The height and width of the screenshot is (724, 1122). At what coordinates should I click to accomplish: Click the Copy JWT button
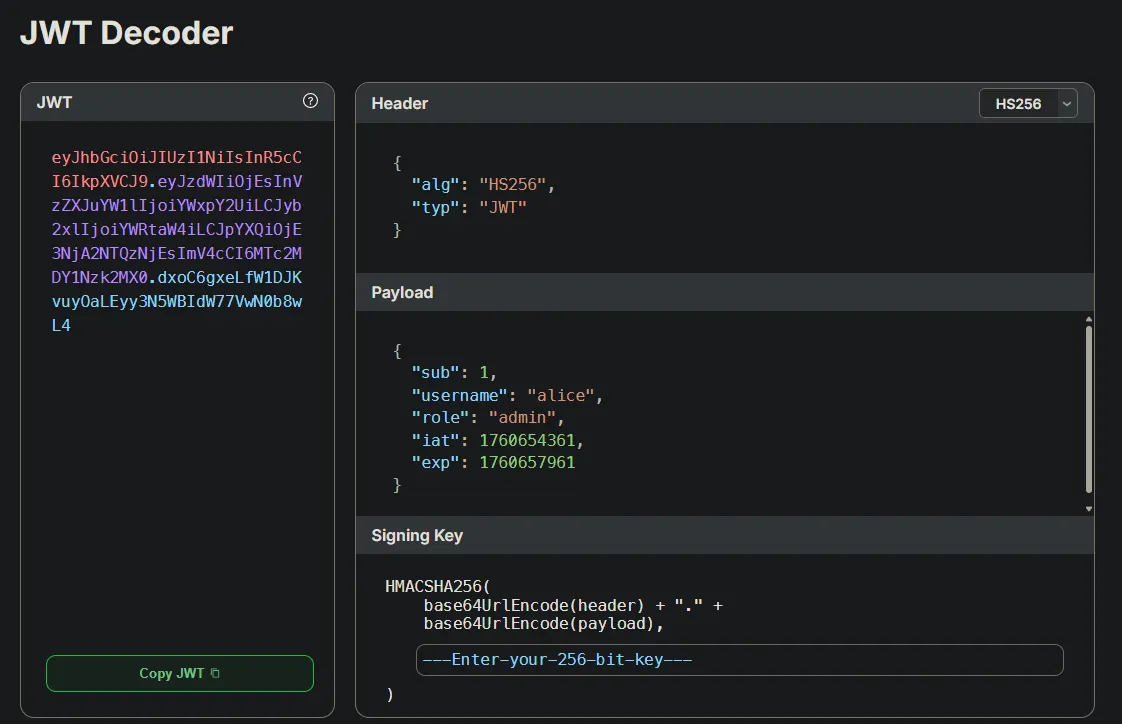179,673
